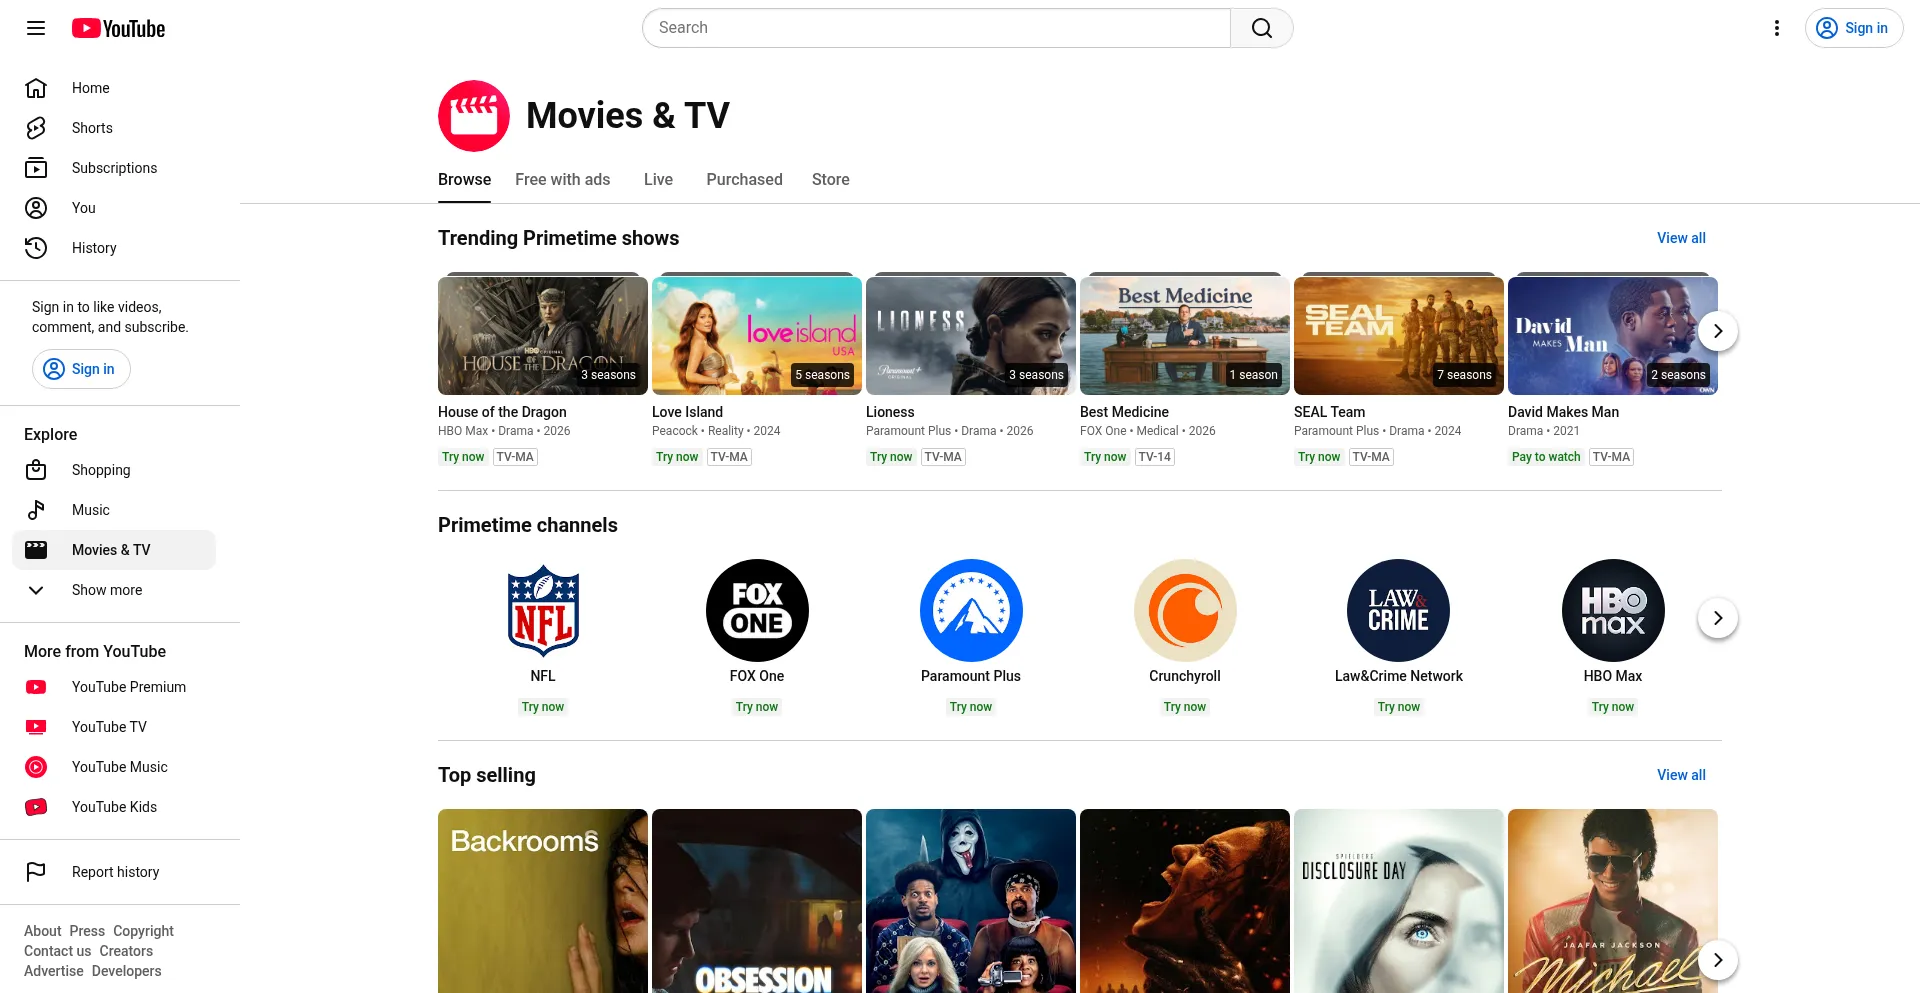View all Top selling titles
This screenshot has width=1920, height=993.
(1681, 775)
